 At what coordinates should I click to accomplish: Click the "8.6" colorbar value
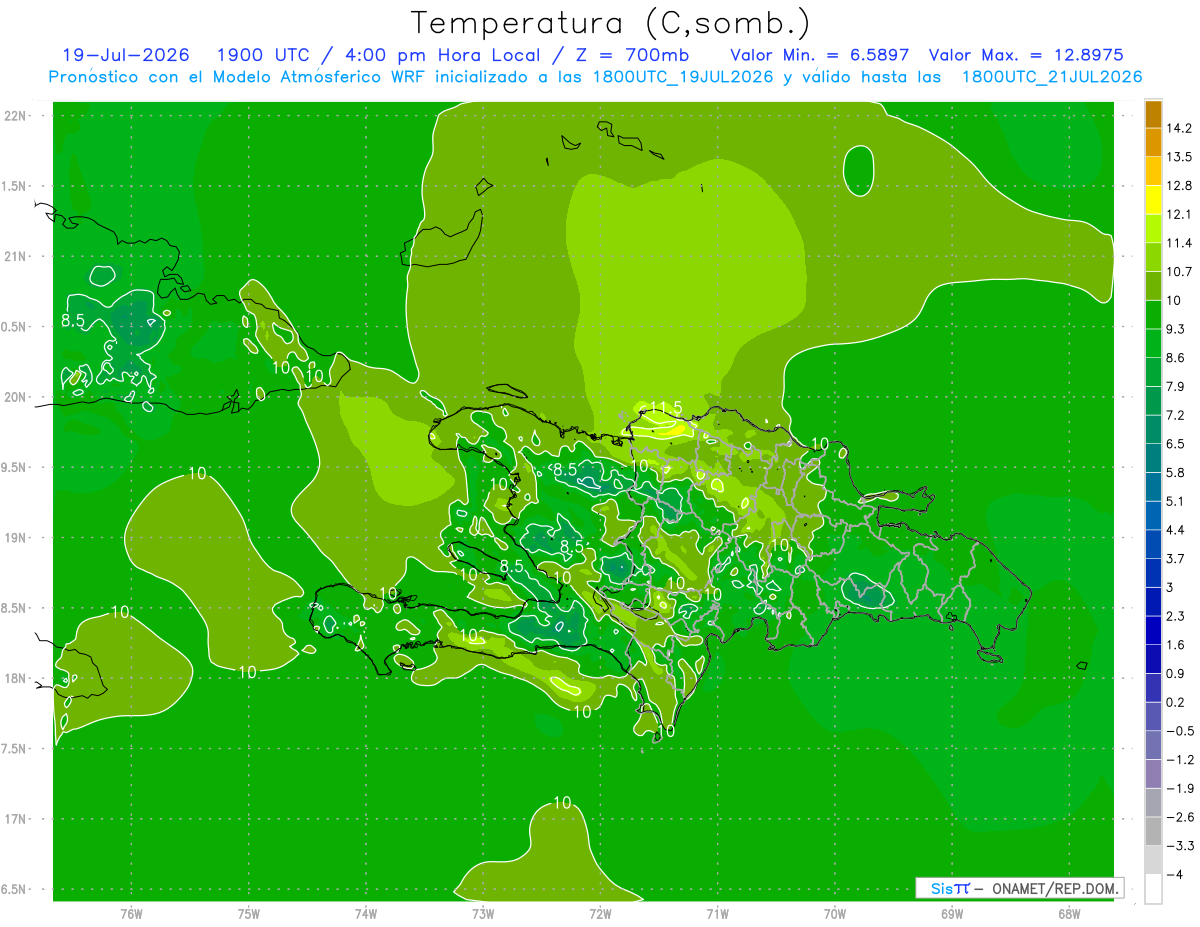point(1176,357)
